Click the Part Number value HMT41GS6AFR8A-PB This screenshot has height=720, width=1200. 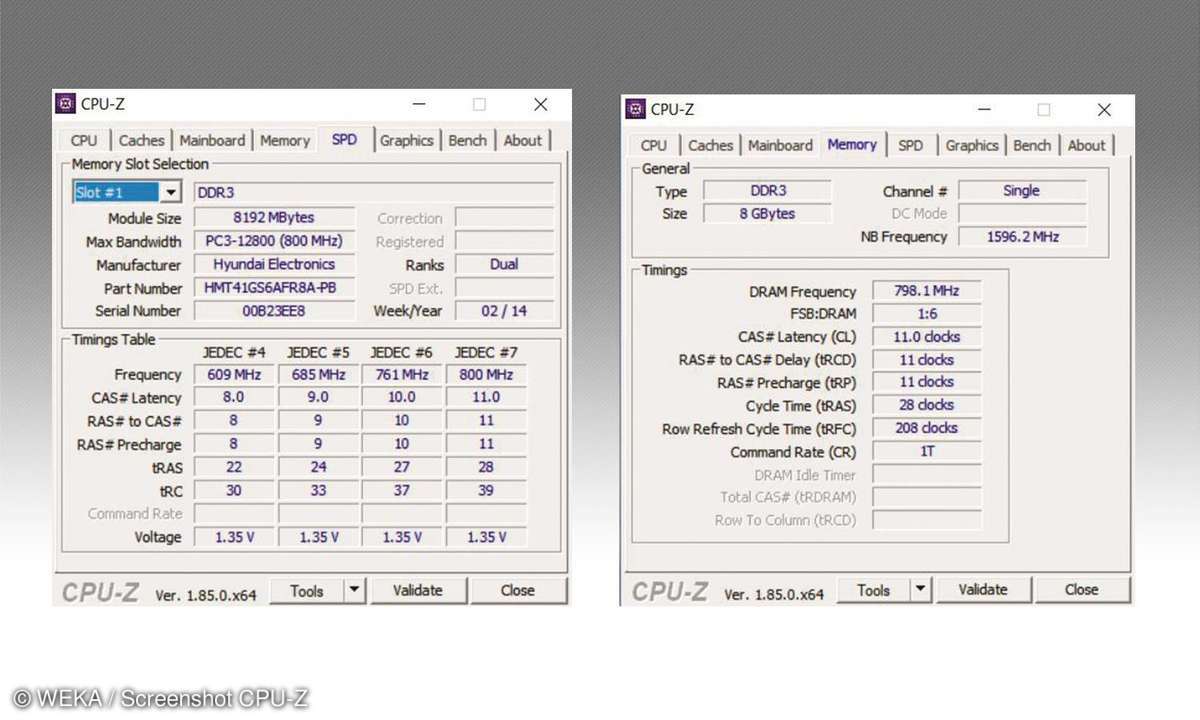274,288
